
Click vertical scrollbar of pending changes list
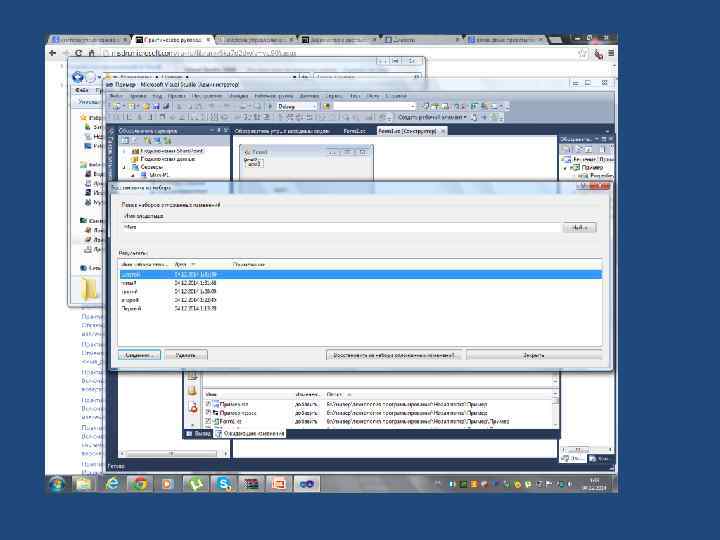point(556,409)
